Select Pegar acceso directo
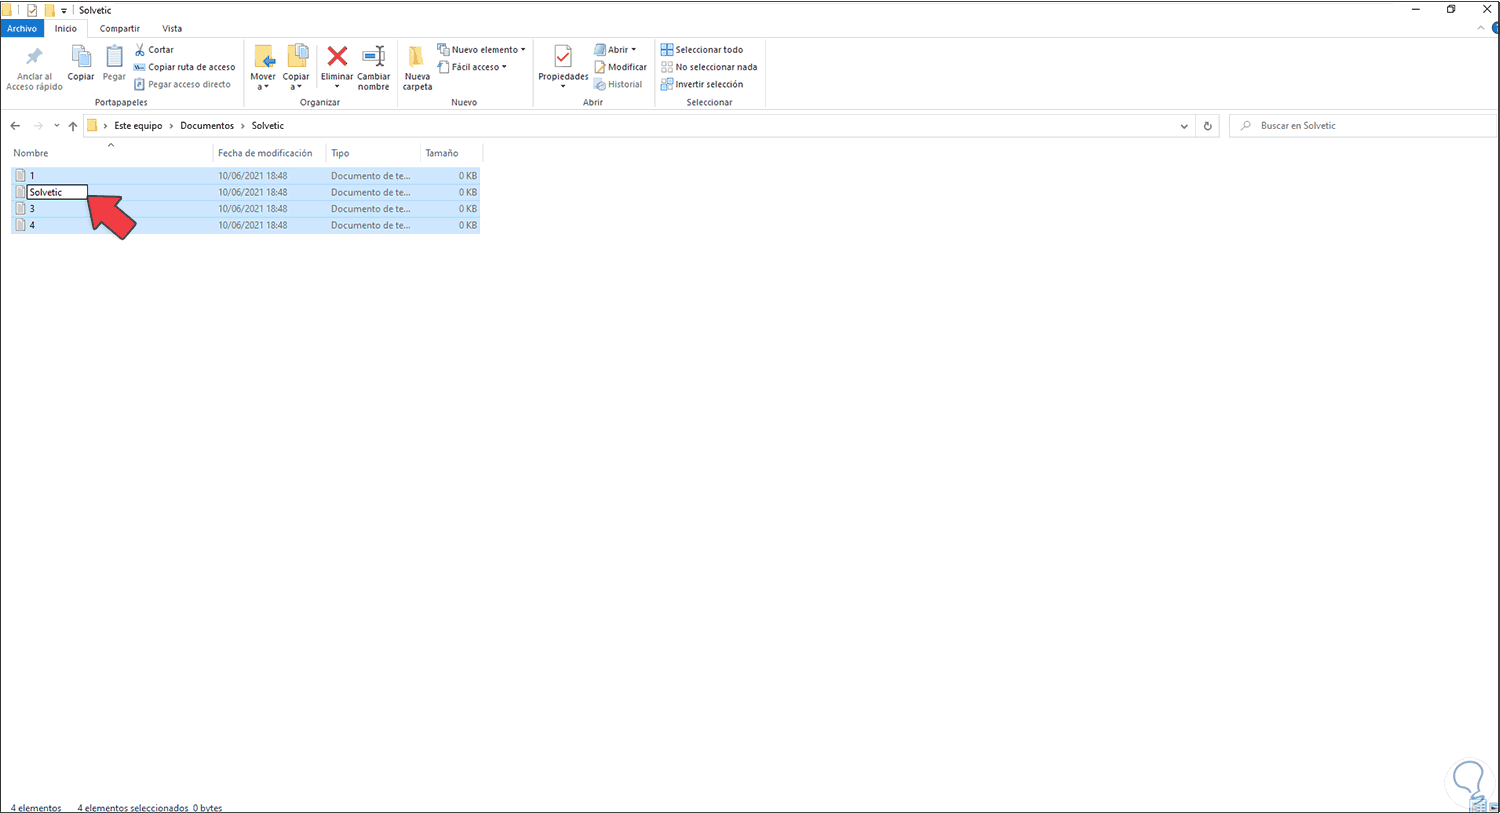Screen dimensions: 1500x813 coord(182,84)
